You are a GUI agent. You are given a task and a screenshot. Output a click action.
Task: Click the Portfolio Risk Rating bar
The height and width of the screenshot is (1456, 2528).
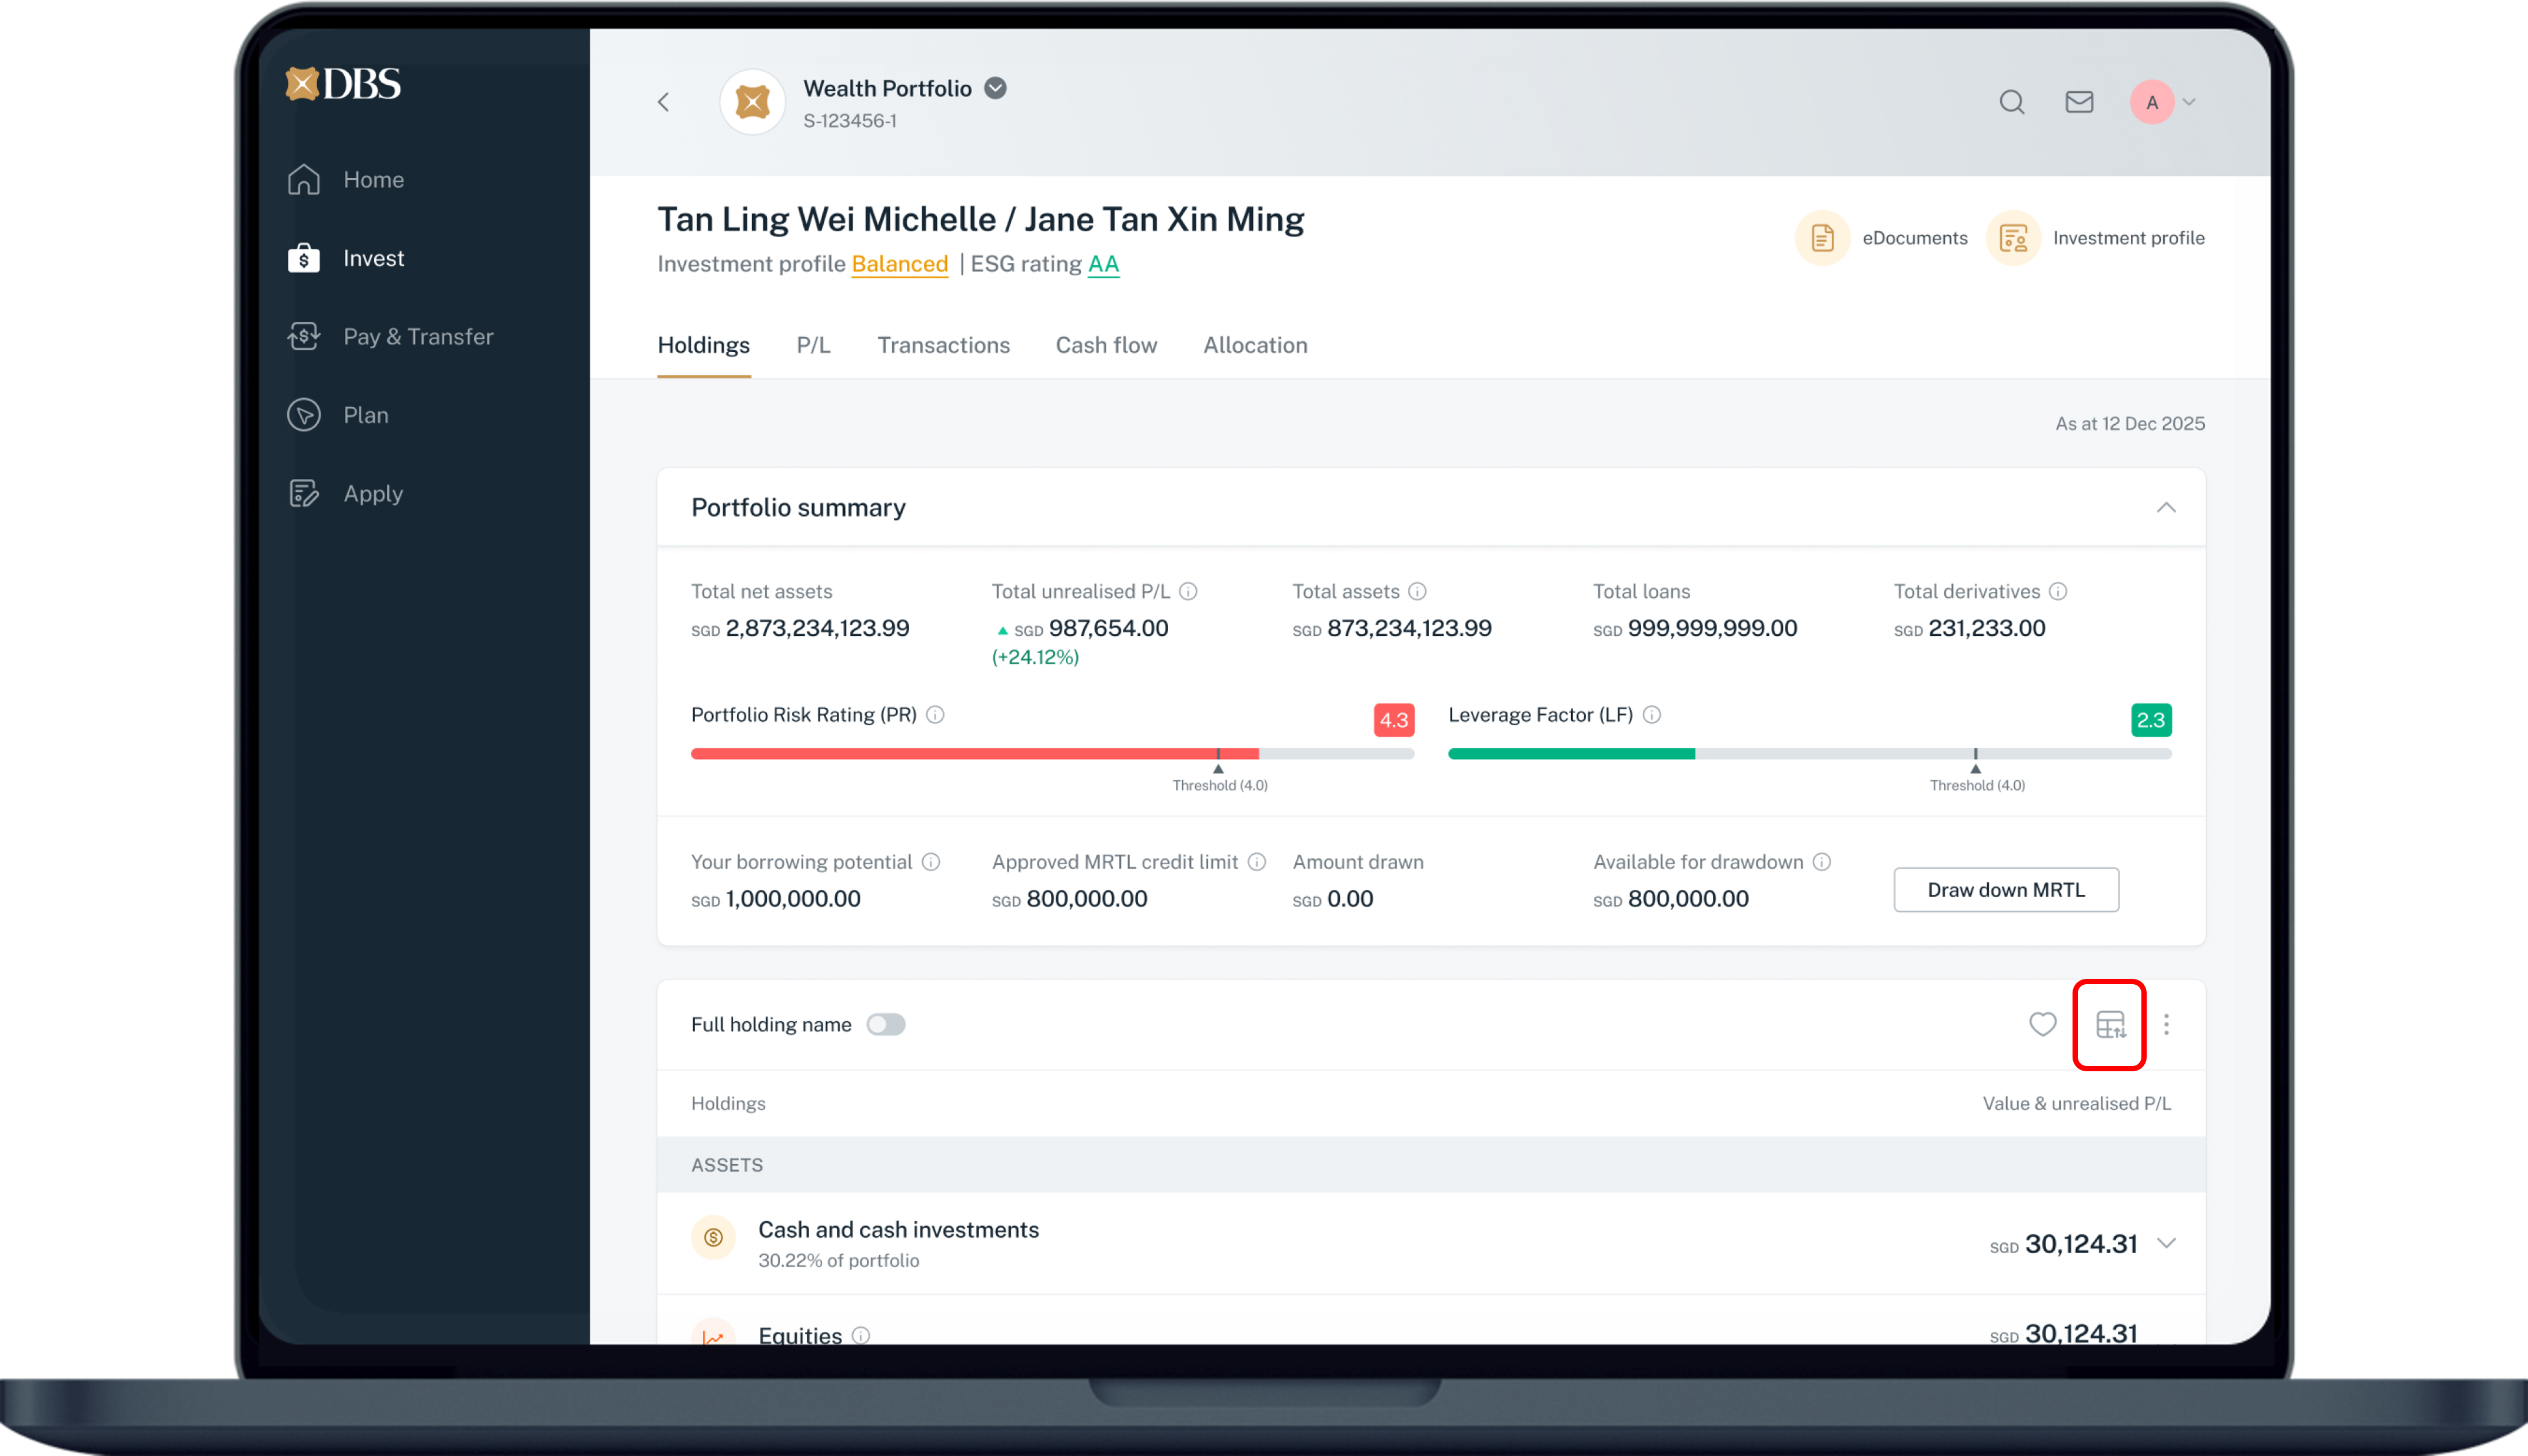[x=1052, y=754]
